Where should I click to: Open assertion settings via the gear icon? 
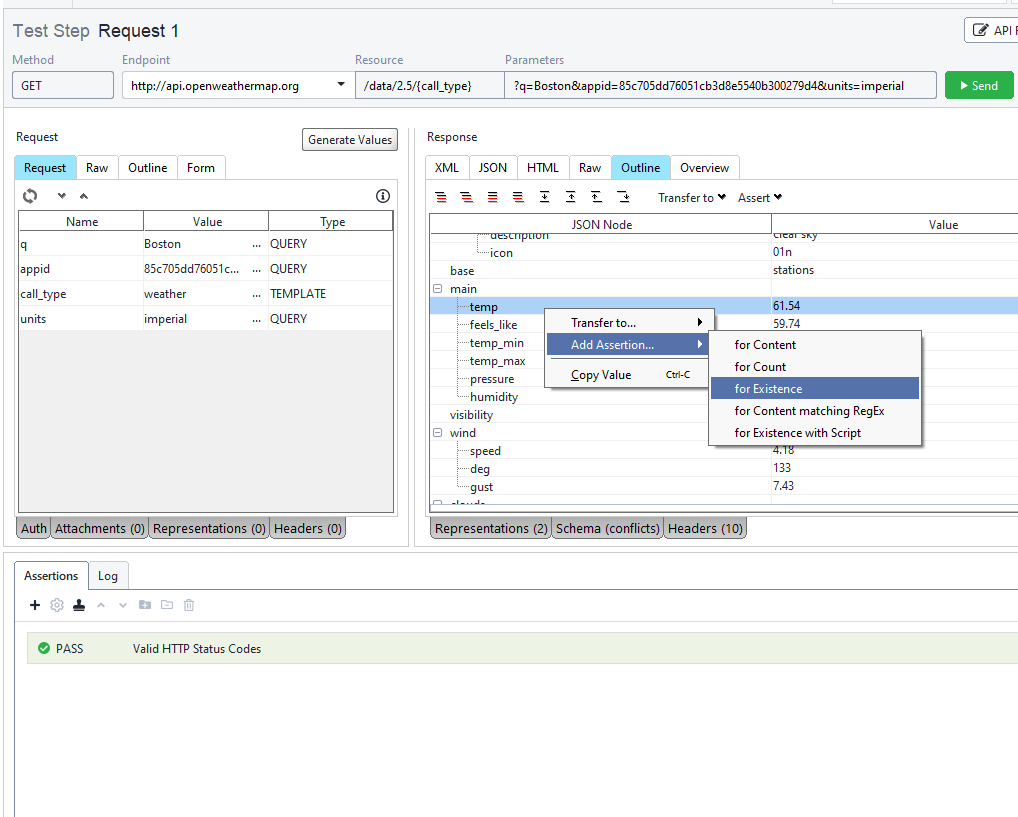coord(57,605)
